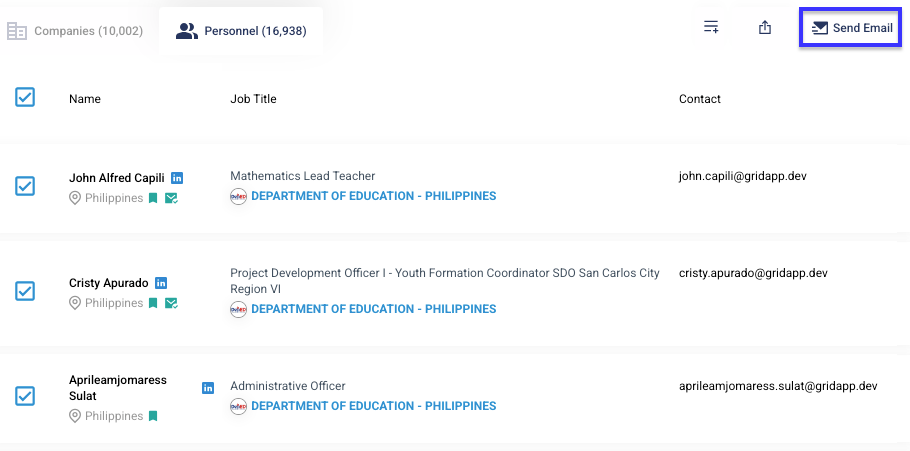Click the export share icon

[765, 27]
